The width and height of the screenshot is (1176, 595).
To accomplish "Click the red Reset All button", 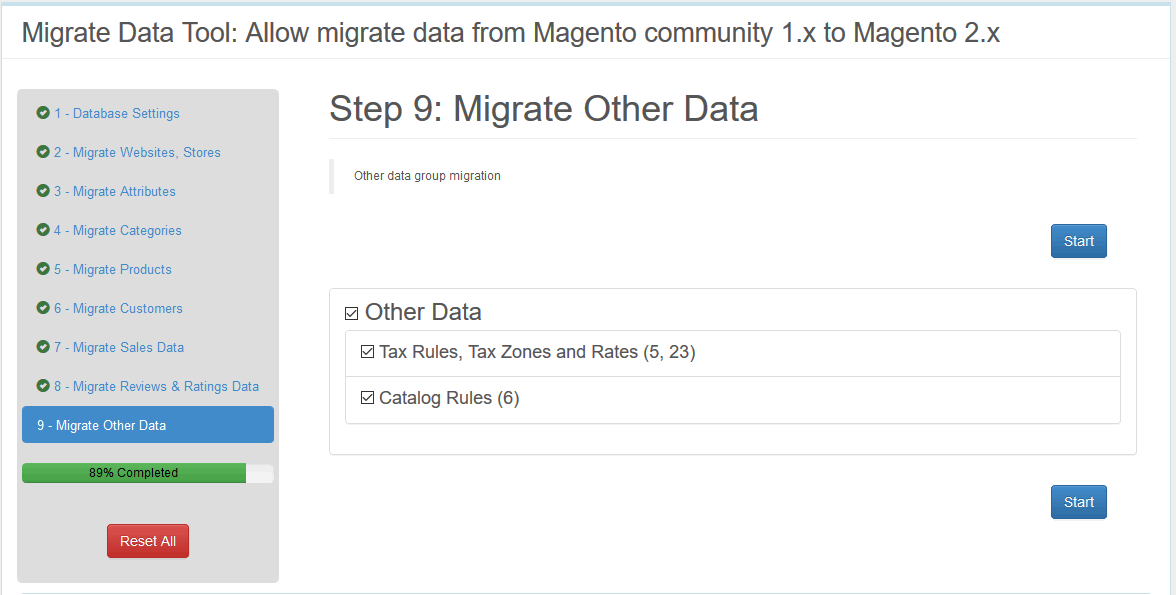I will coord(148,541).
